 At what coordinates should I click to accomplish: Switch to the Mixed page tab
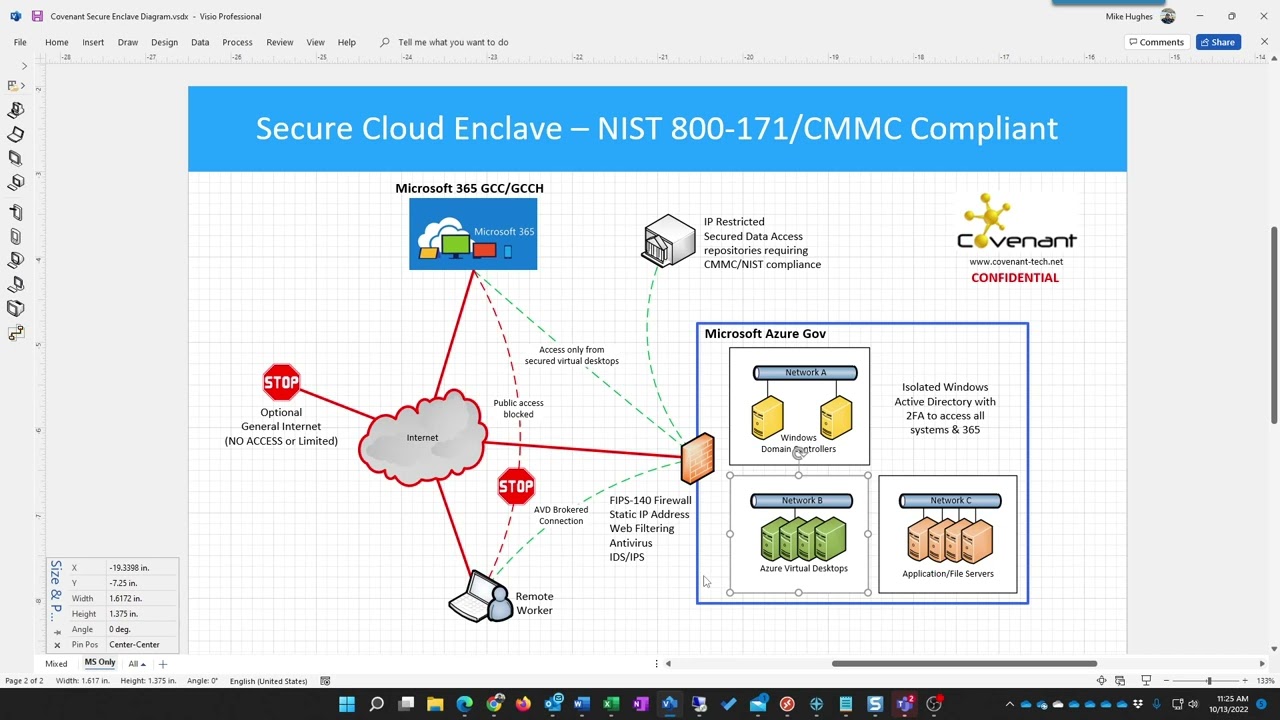56,664
